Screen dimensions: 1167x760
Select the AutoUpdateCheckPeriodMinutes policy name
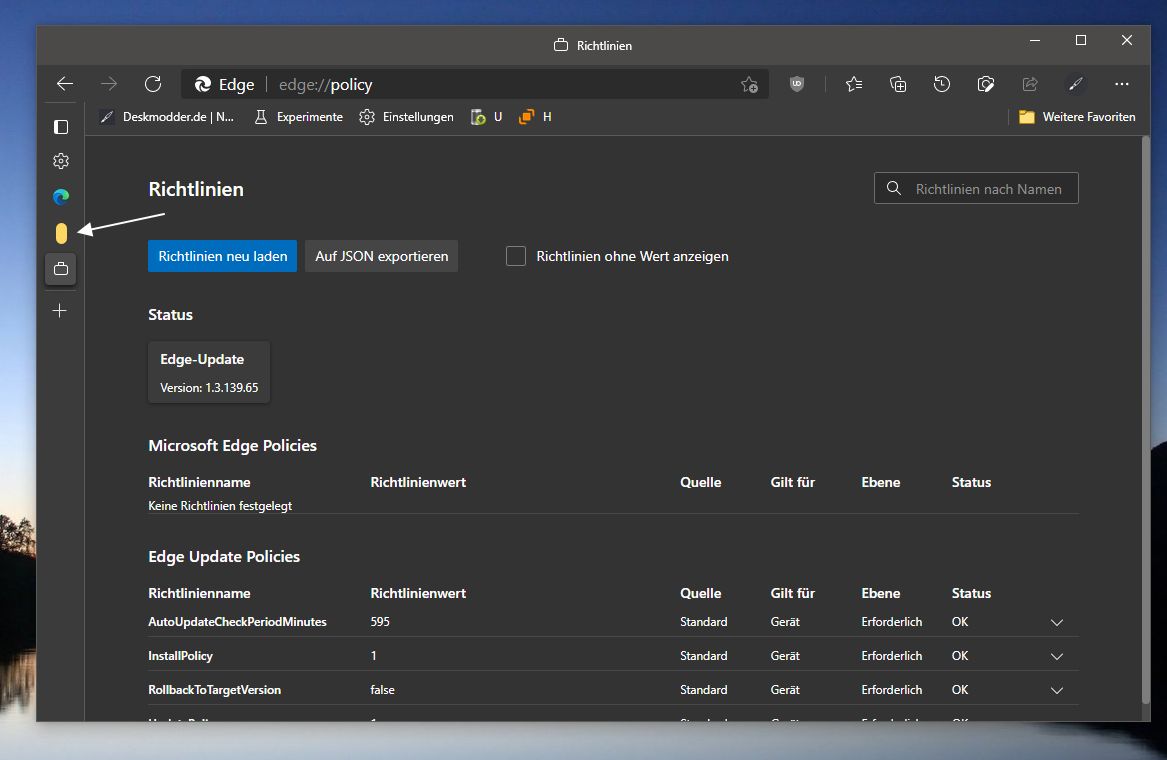(237, 622)
